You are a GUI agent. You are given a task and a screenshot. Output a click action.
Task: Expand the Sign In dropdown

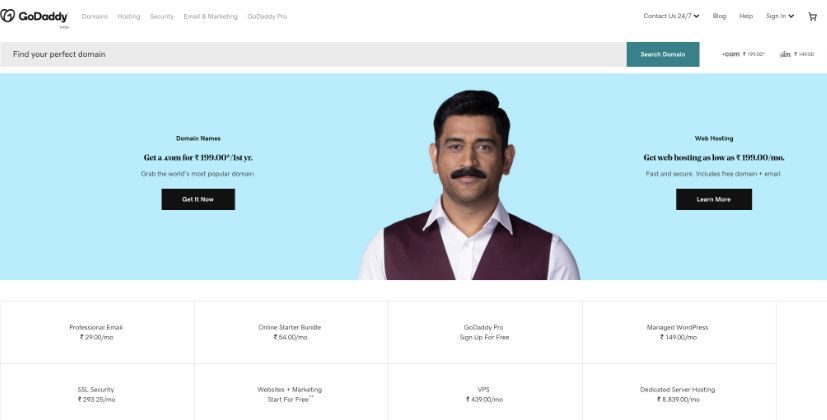click(780, 16)
